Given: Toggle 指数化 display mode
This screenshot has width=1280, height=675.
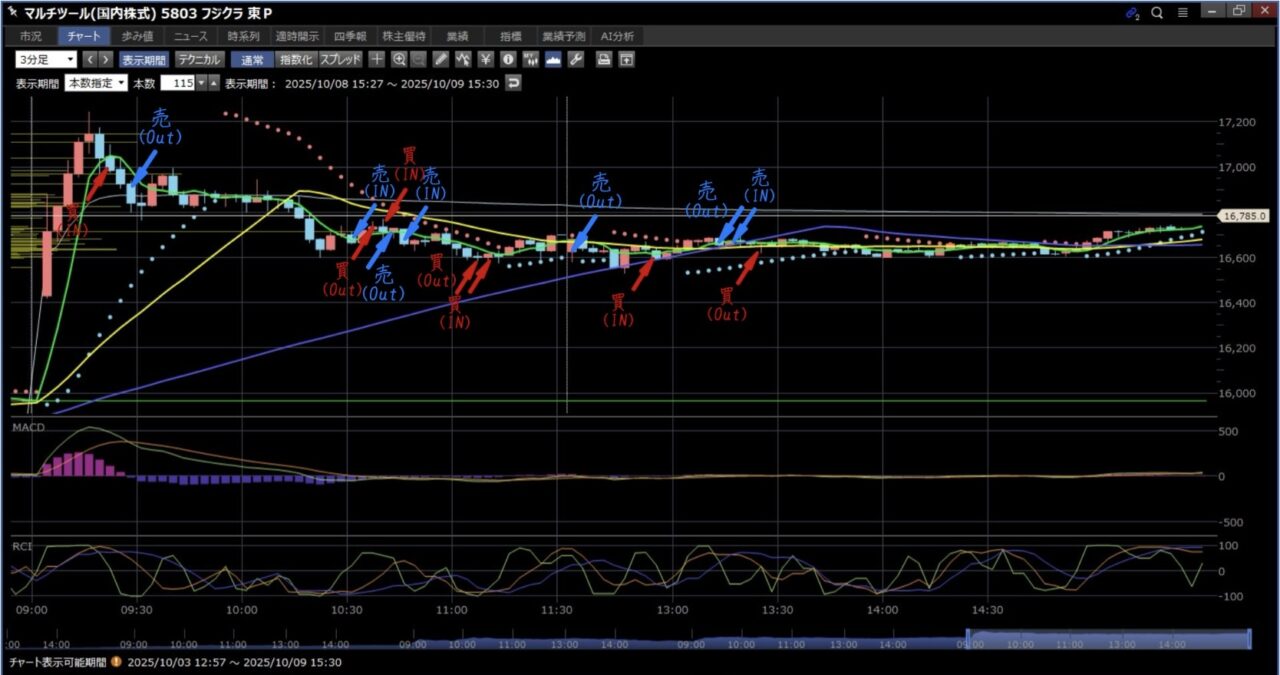Looking at the screenshot, I should 295,59.
